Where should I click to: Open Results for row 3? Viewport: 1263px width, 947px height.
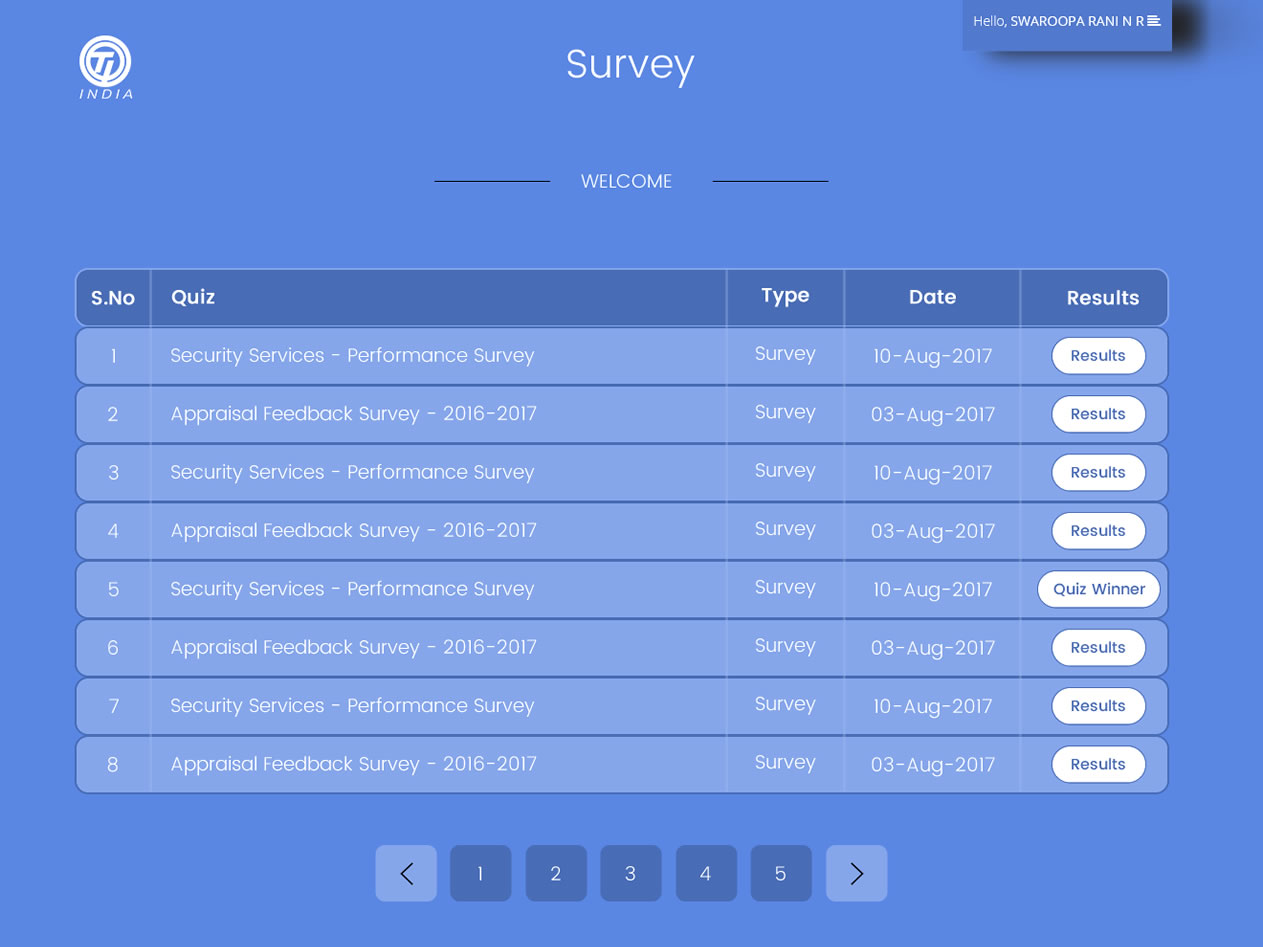point(1098,472)
